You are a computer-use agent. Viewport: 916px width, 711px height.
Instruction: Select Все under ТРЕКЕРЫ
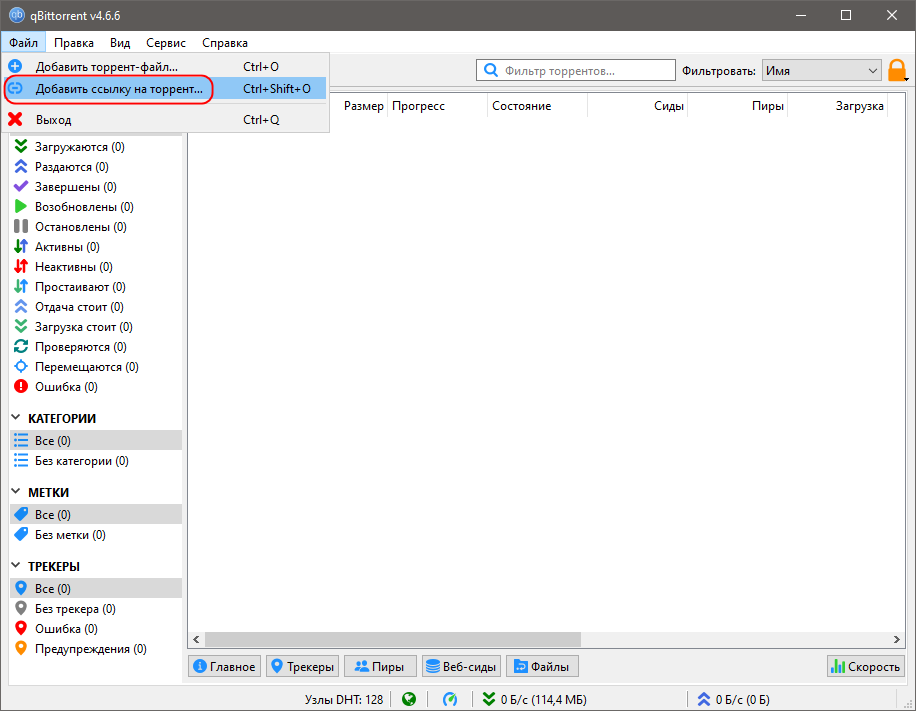[x=96, y=588]
